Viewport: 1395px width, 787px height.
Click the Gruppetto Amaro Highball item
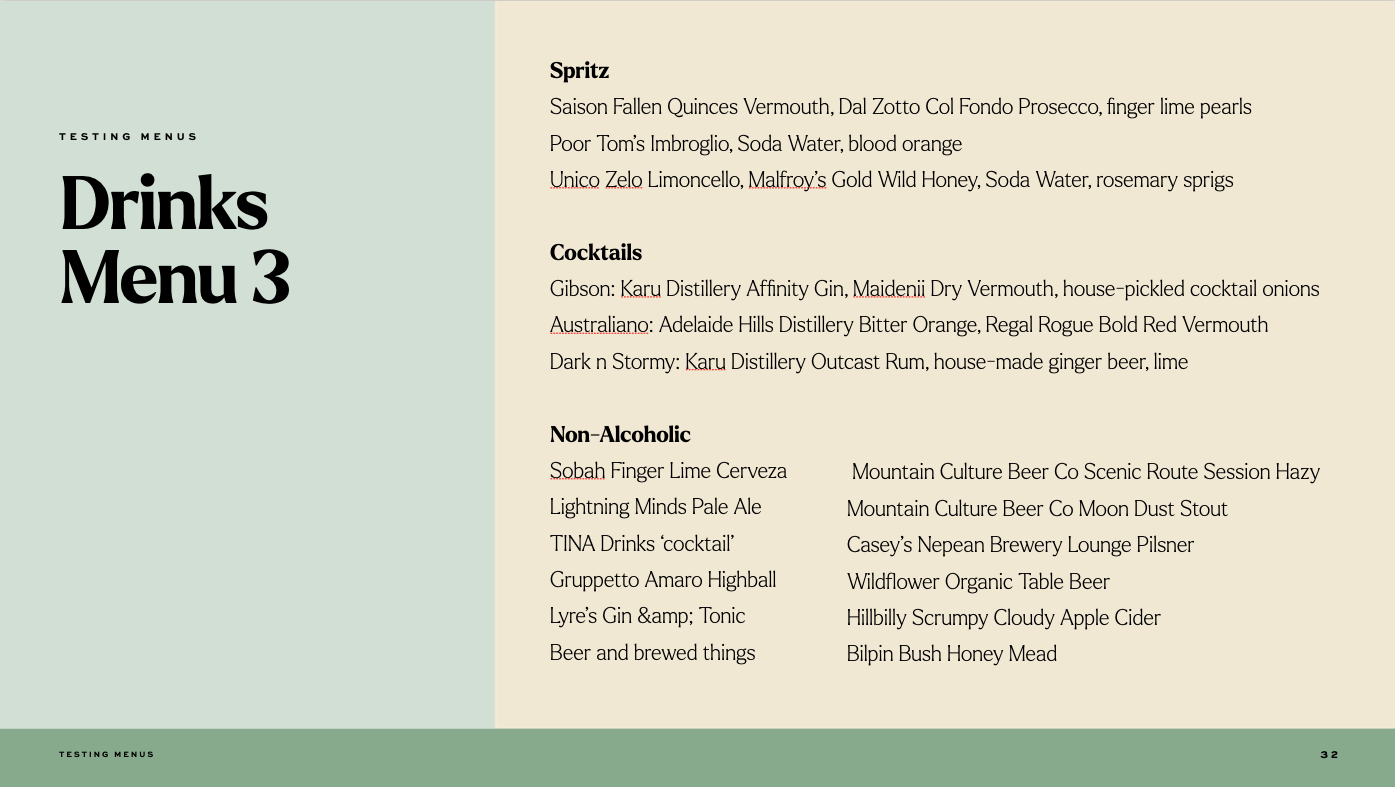point(663,580)
